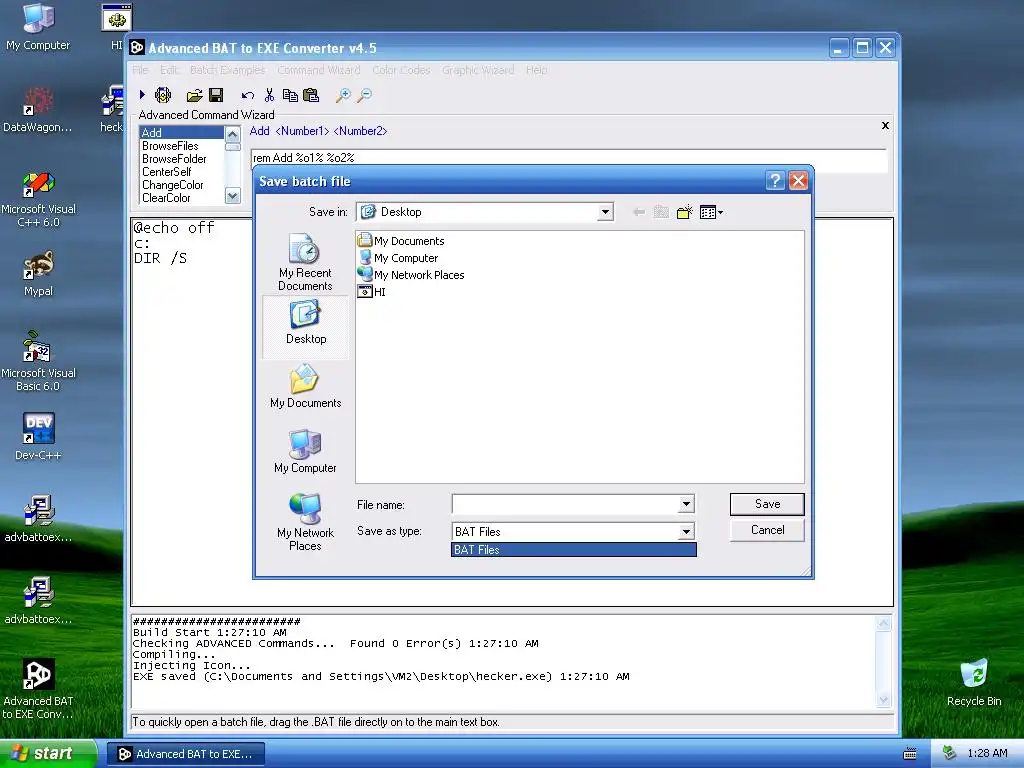Select the HI file in file list
The image size is (1024, 768).
click(372, 292)
